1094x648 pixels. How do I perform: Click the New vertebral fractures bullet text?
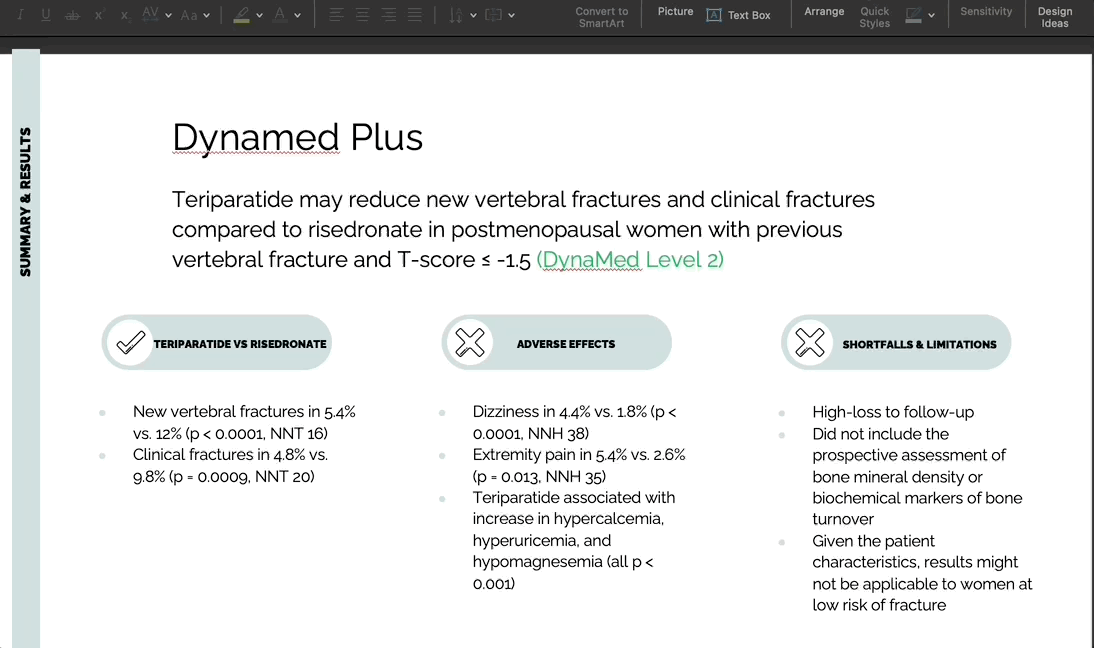click(244, 423)
